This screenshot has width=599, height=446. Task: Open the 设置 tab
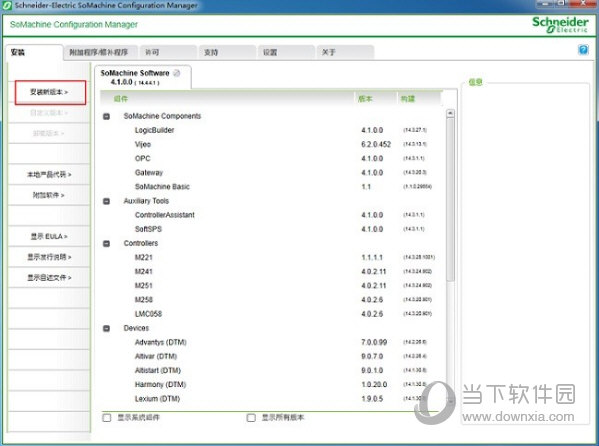[x=287, y=52]
